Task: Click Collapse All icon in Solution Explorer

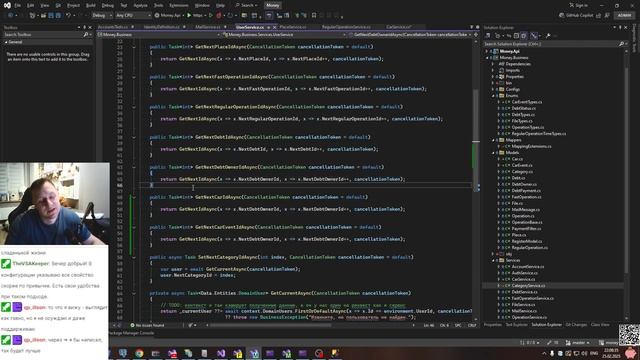Action: click(516, 36)
